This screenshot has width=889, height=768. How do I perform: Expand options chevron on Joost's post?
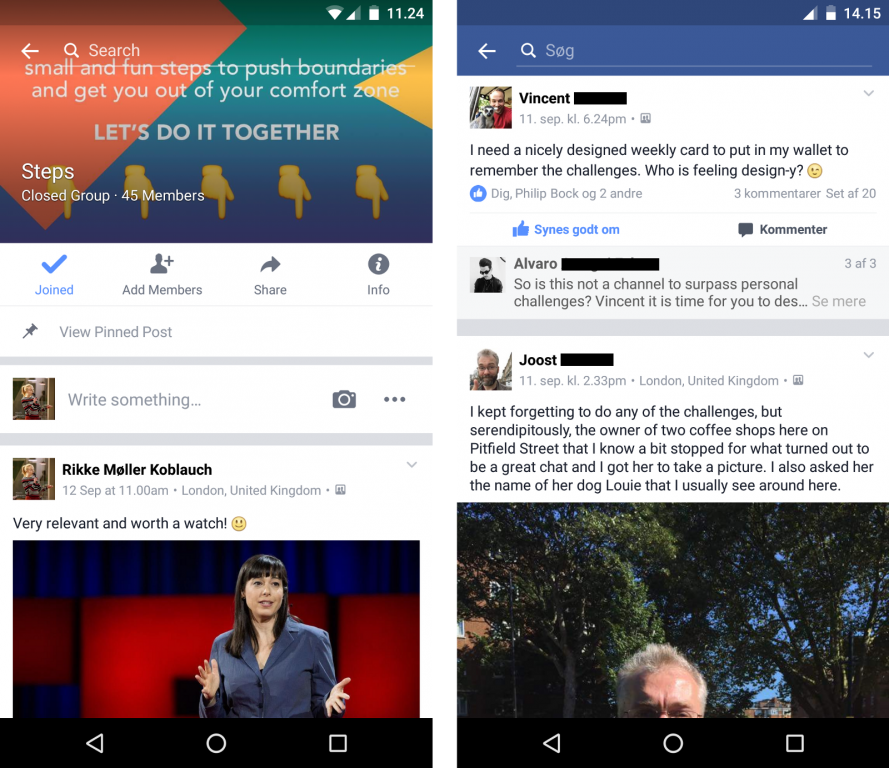869,355
